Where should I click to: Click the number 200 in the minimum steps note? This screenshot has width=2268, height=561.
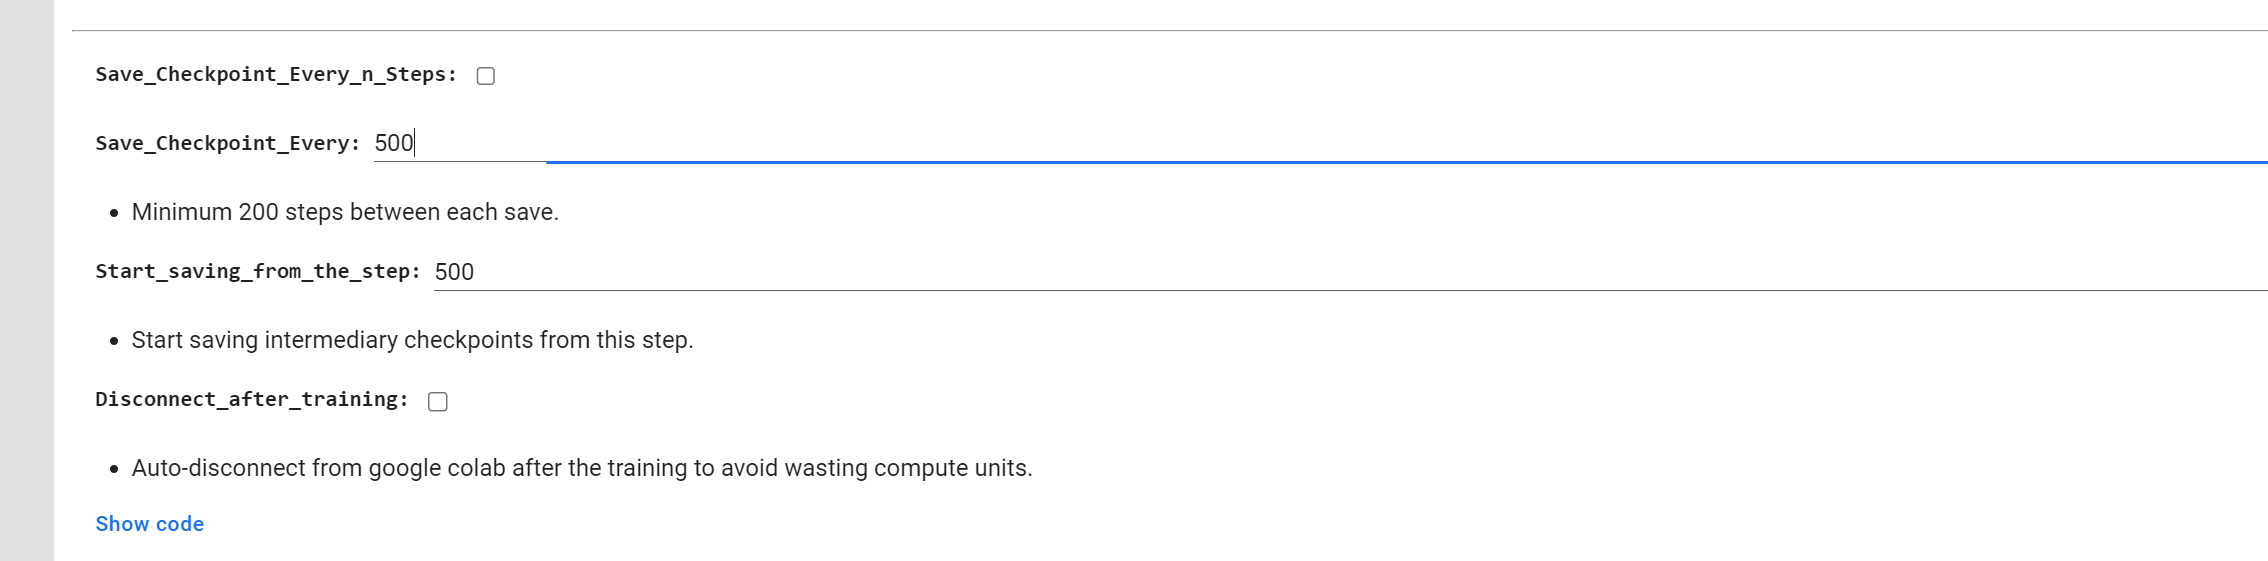click(258, 212)
